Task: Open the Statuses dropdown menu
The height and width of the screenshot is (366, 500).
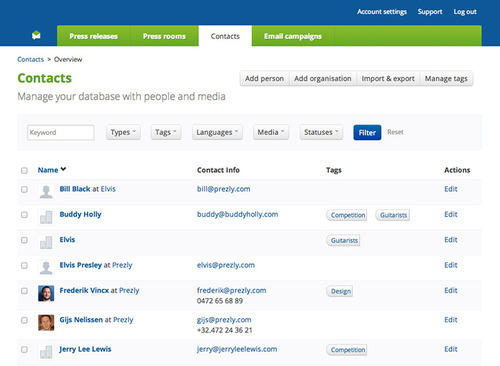Action: [321, 132]
